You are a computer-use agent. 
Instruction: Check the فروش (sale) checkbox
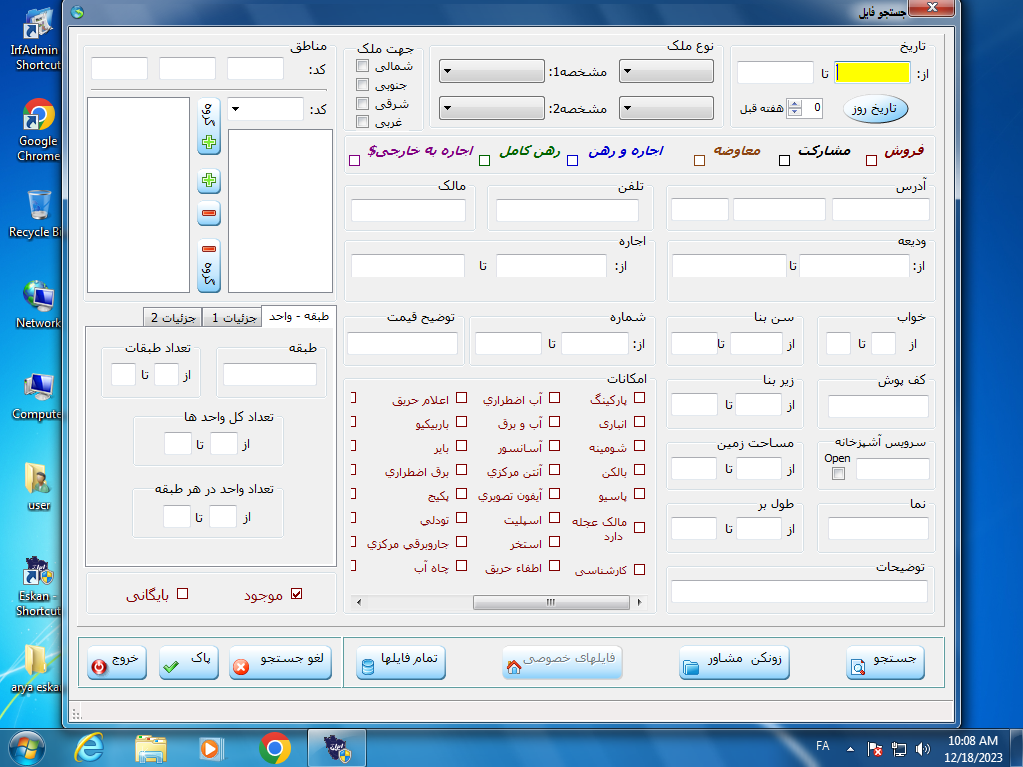[x=871, y=160]
